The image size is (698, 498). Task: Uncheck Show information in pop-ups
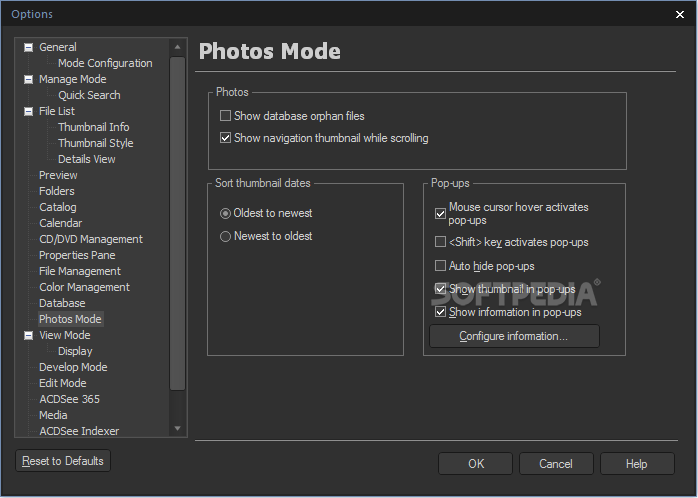440,312
